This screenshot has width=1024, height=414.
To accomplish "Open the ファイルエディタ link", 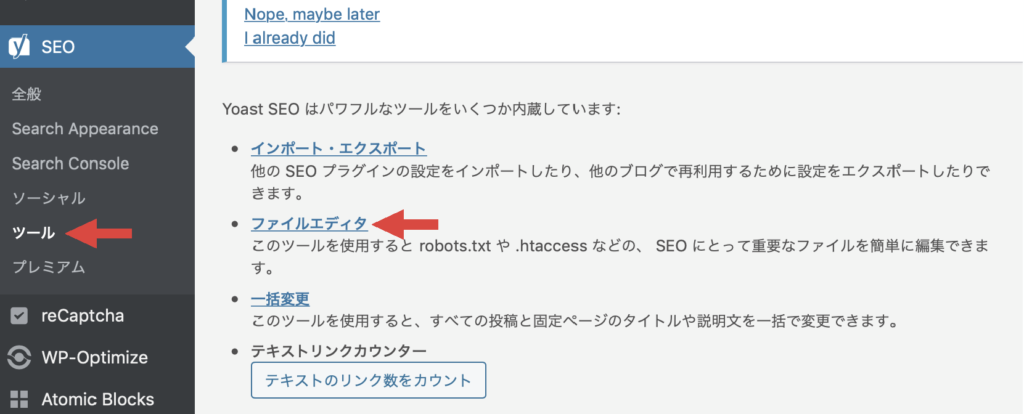I will [x=310, y=223].
